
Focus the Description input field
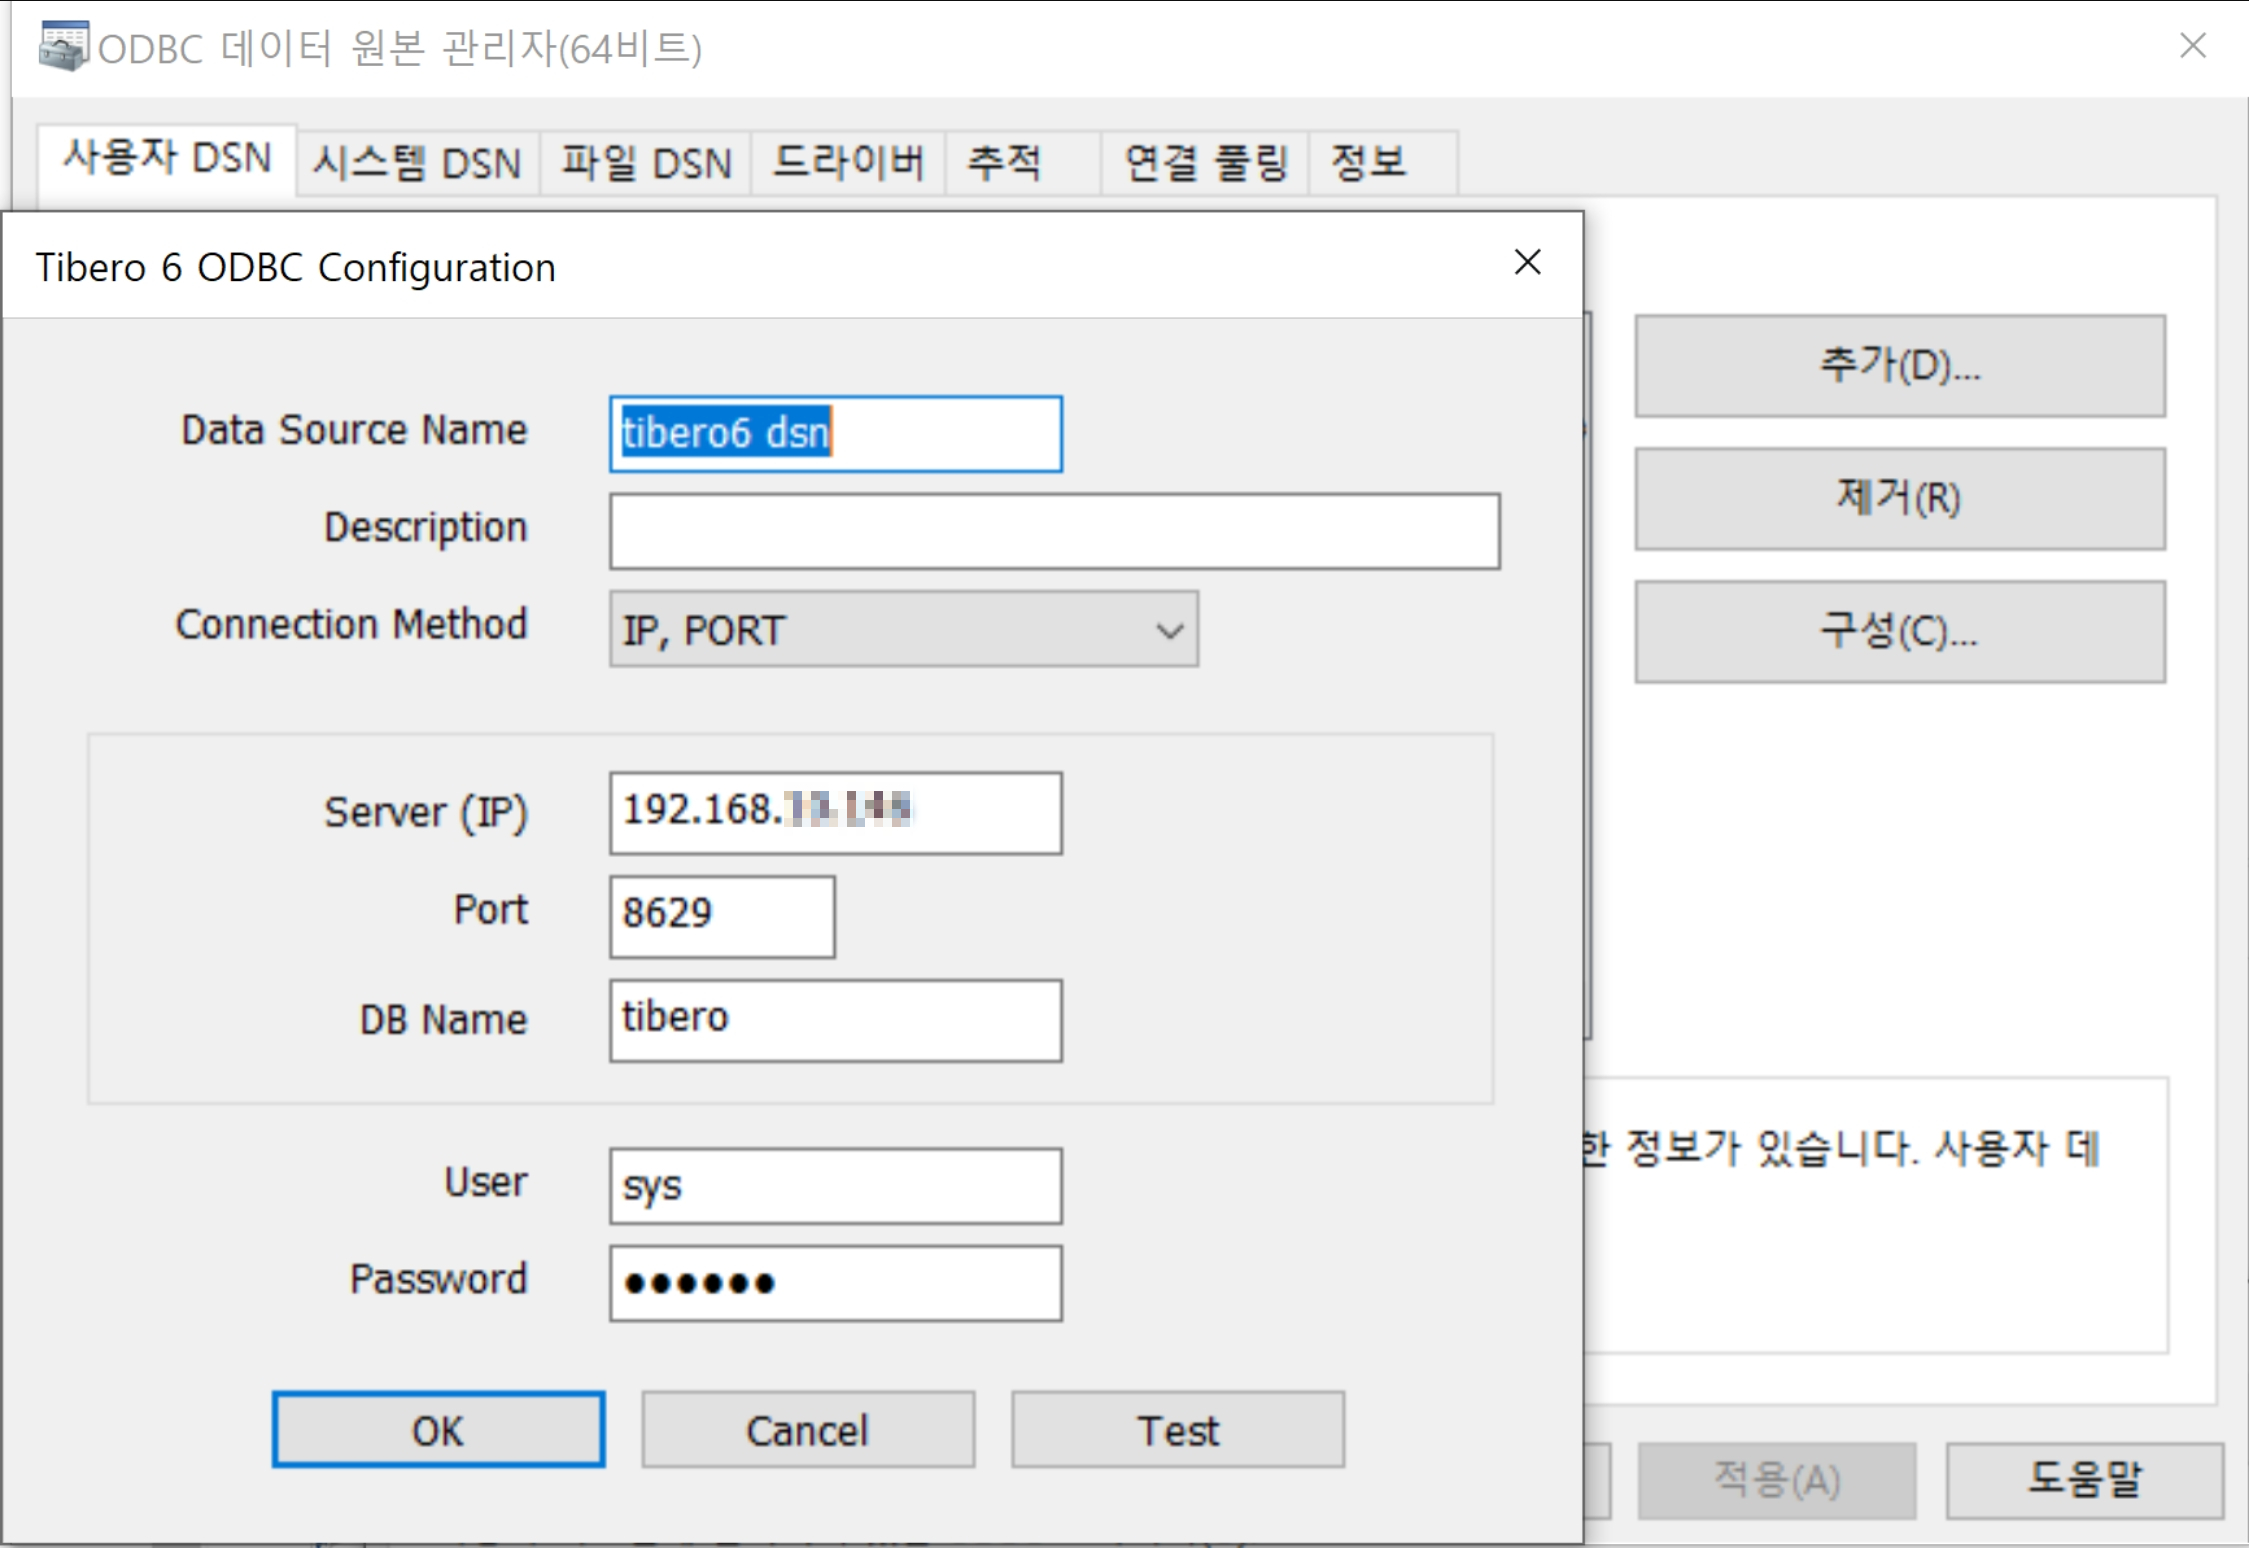tap(1054, 531)
